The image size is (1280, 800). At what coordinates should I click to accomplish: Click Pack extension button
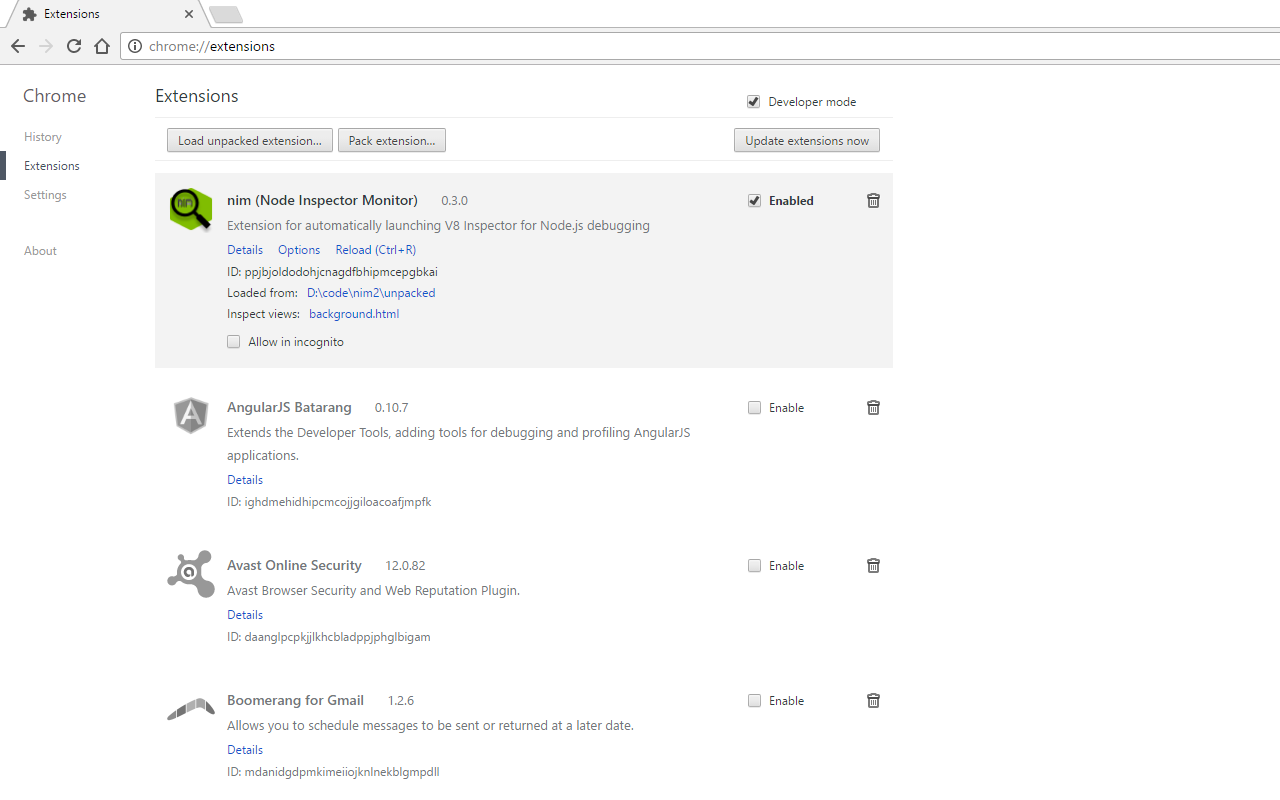click(x=392, y=141)
